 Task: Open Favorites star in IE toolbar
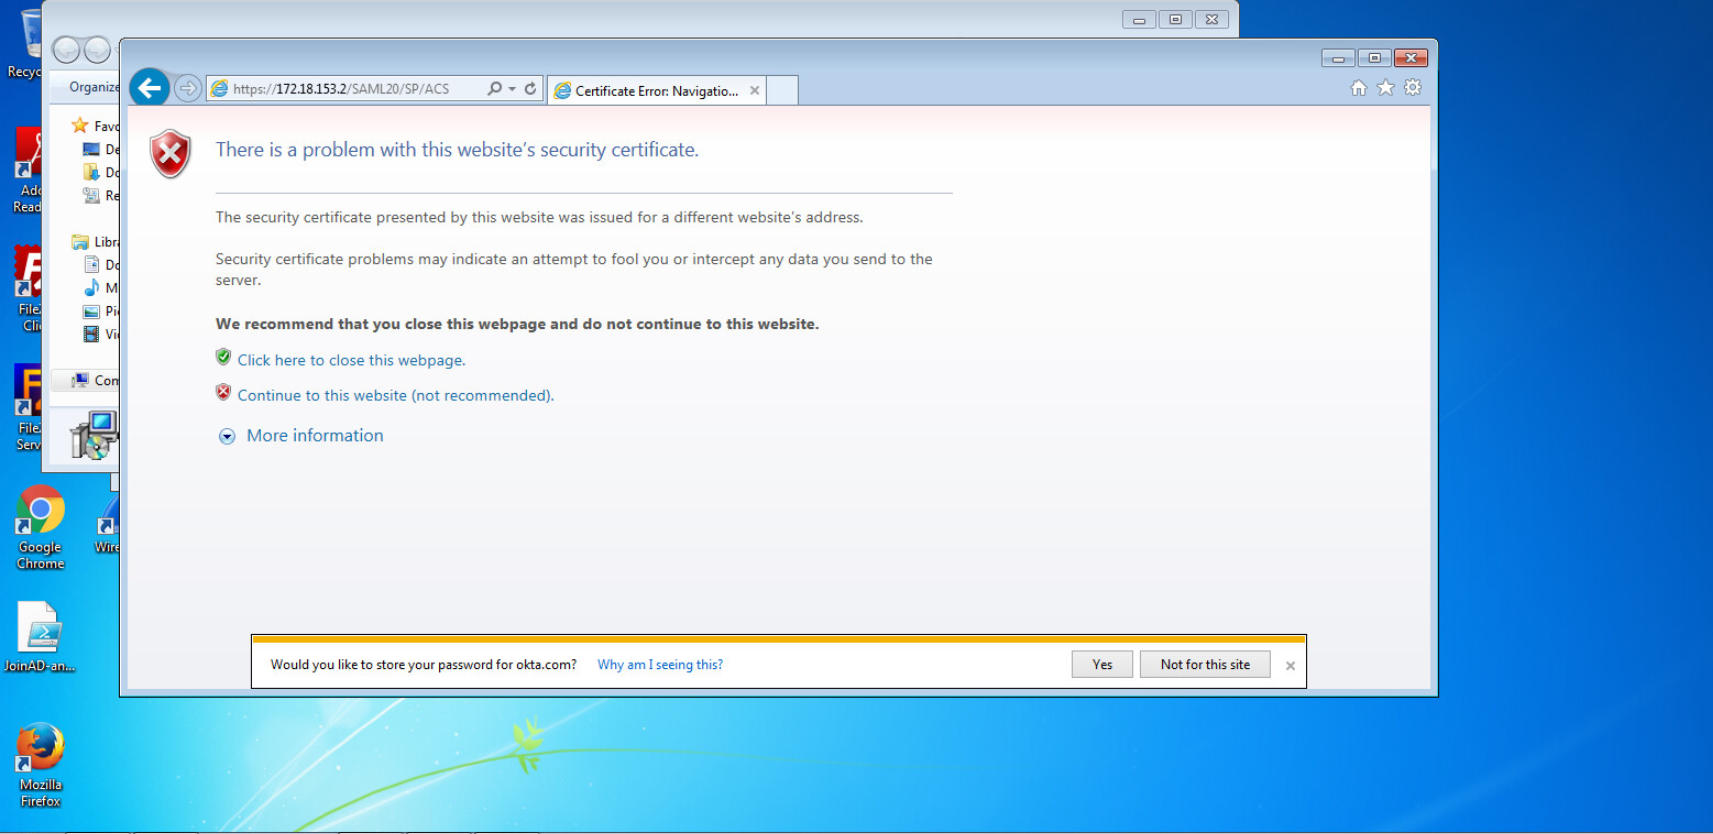click(1385, 88)
